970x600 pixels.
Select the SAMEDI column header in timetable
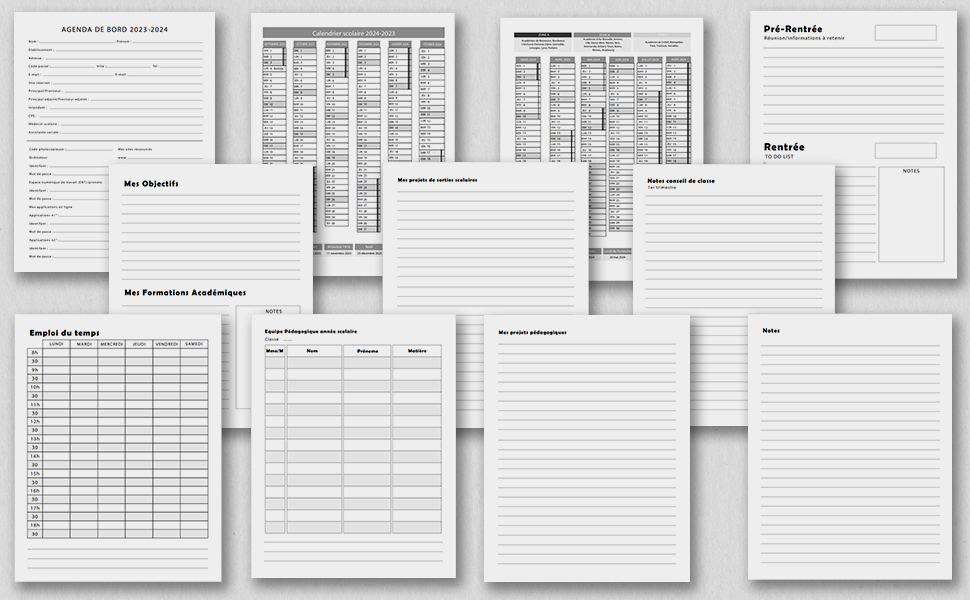(194, 344)
